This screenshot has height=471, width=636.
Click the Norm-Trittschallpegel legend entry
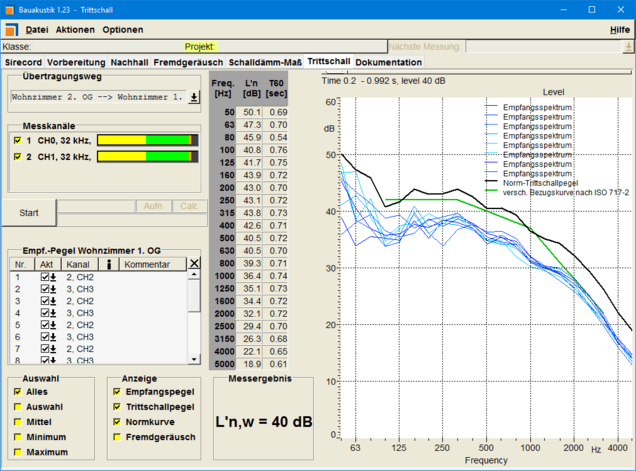tap(532, 183)
